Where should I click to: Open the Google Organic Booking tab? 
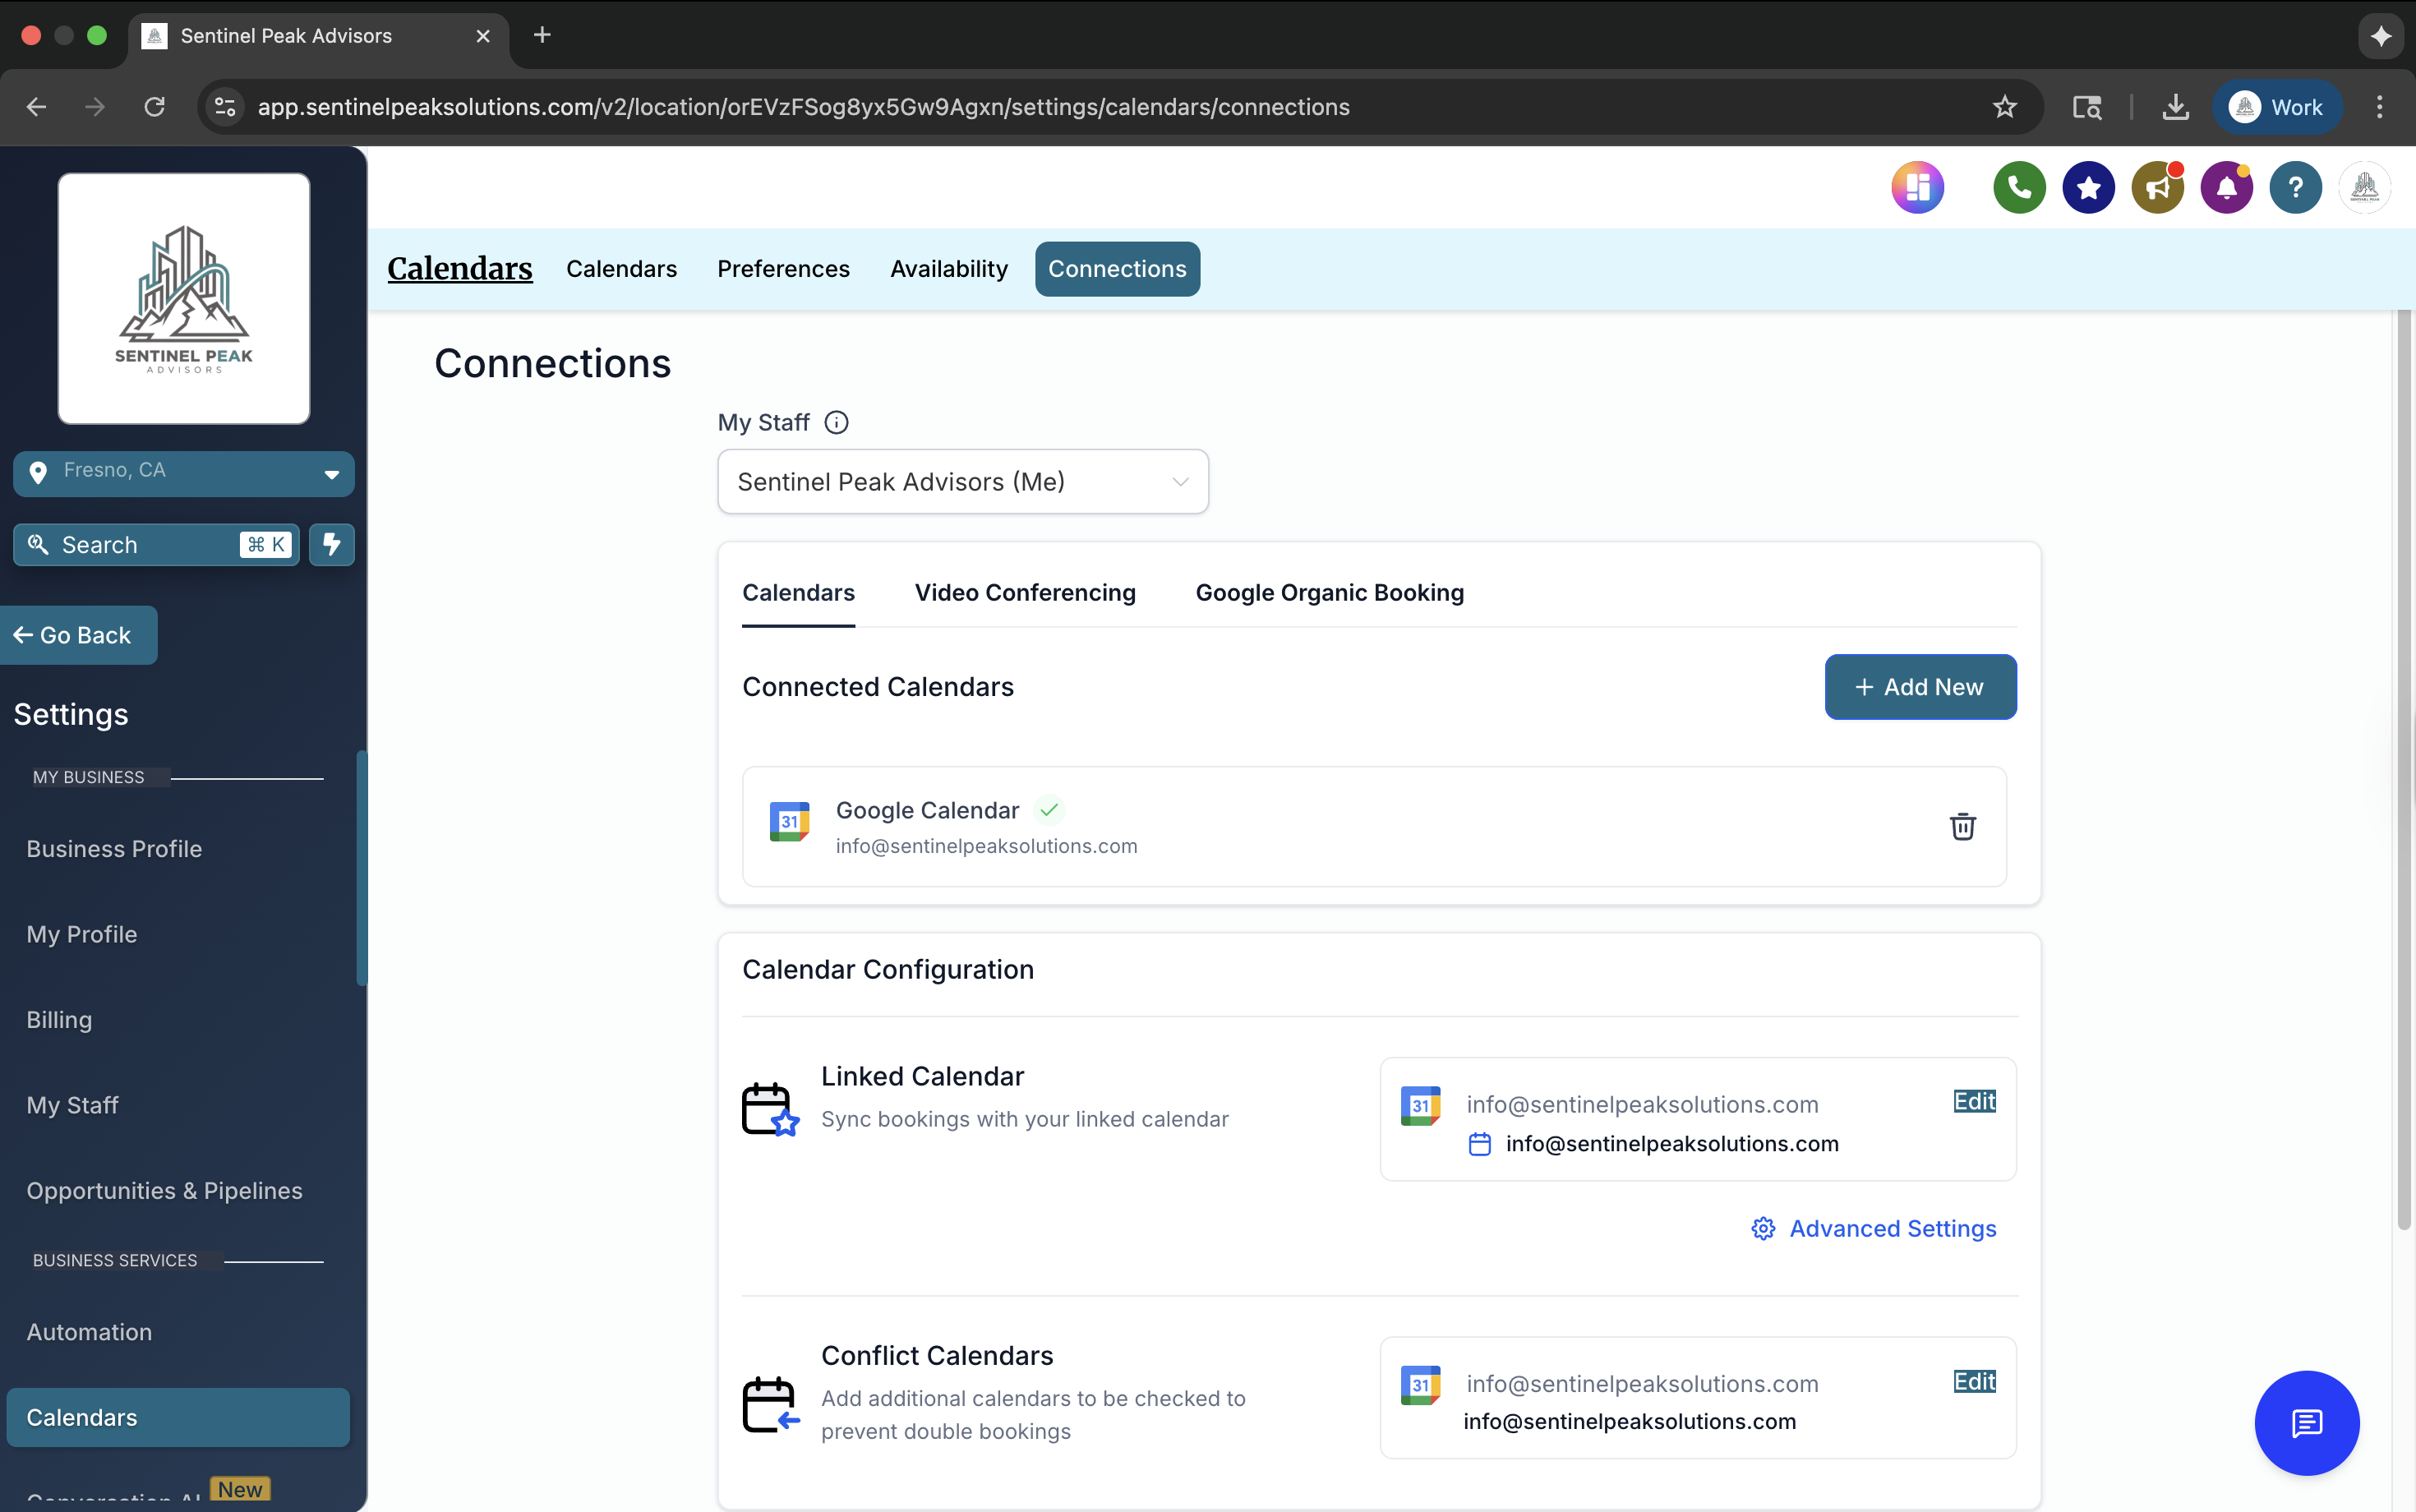click(x=1329, y=592)
